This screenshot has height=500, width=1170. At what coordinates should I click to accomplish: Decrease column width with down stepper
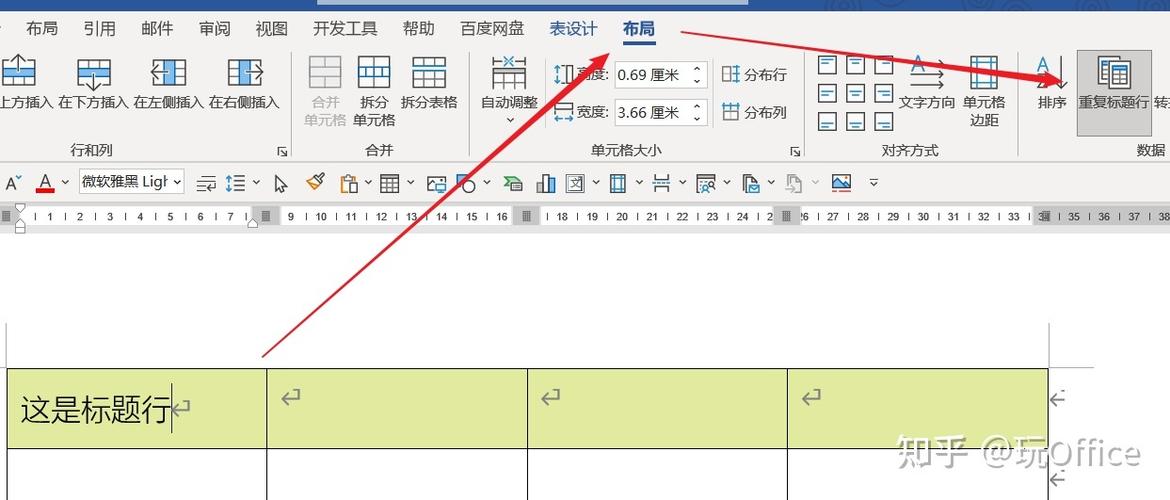click(697, 119)
